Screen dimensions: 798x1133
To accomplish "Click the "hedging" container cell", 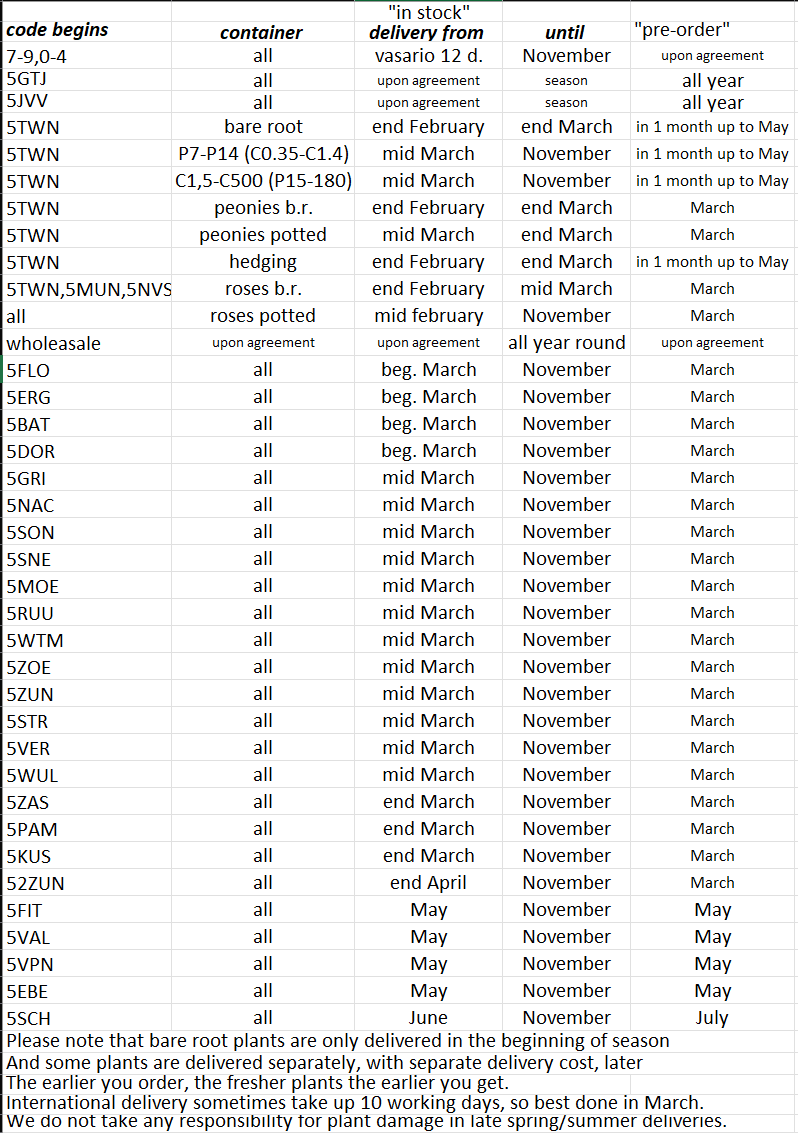I will click(262, 262).
